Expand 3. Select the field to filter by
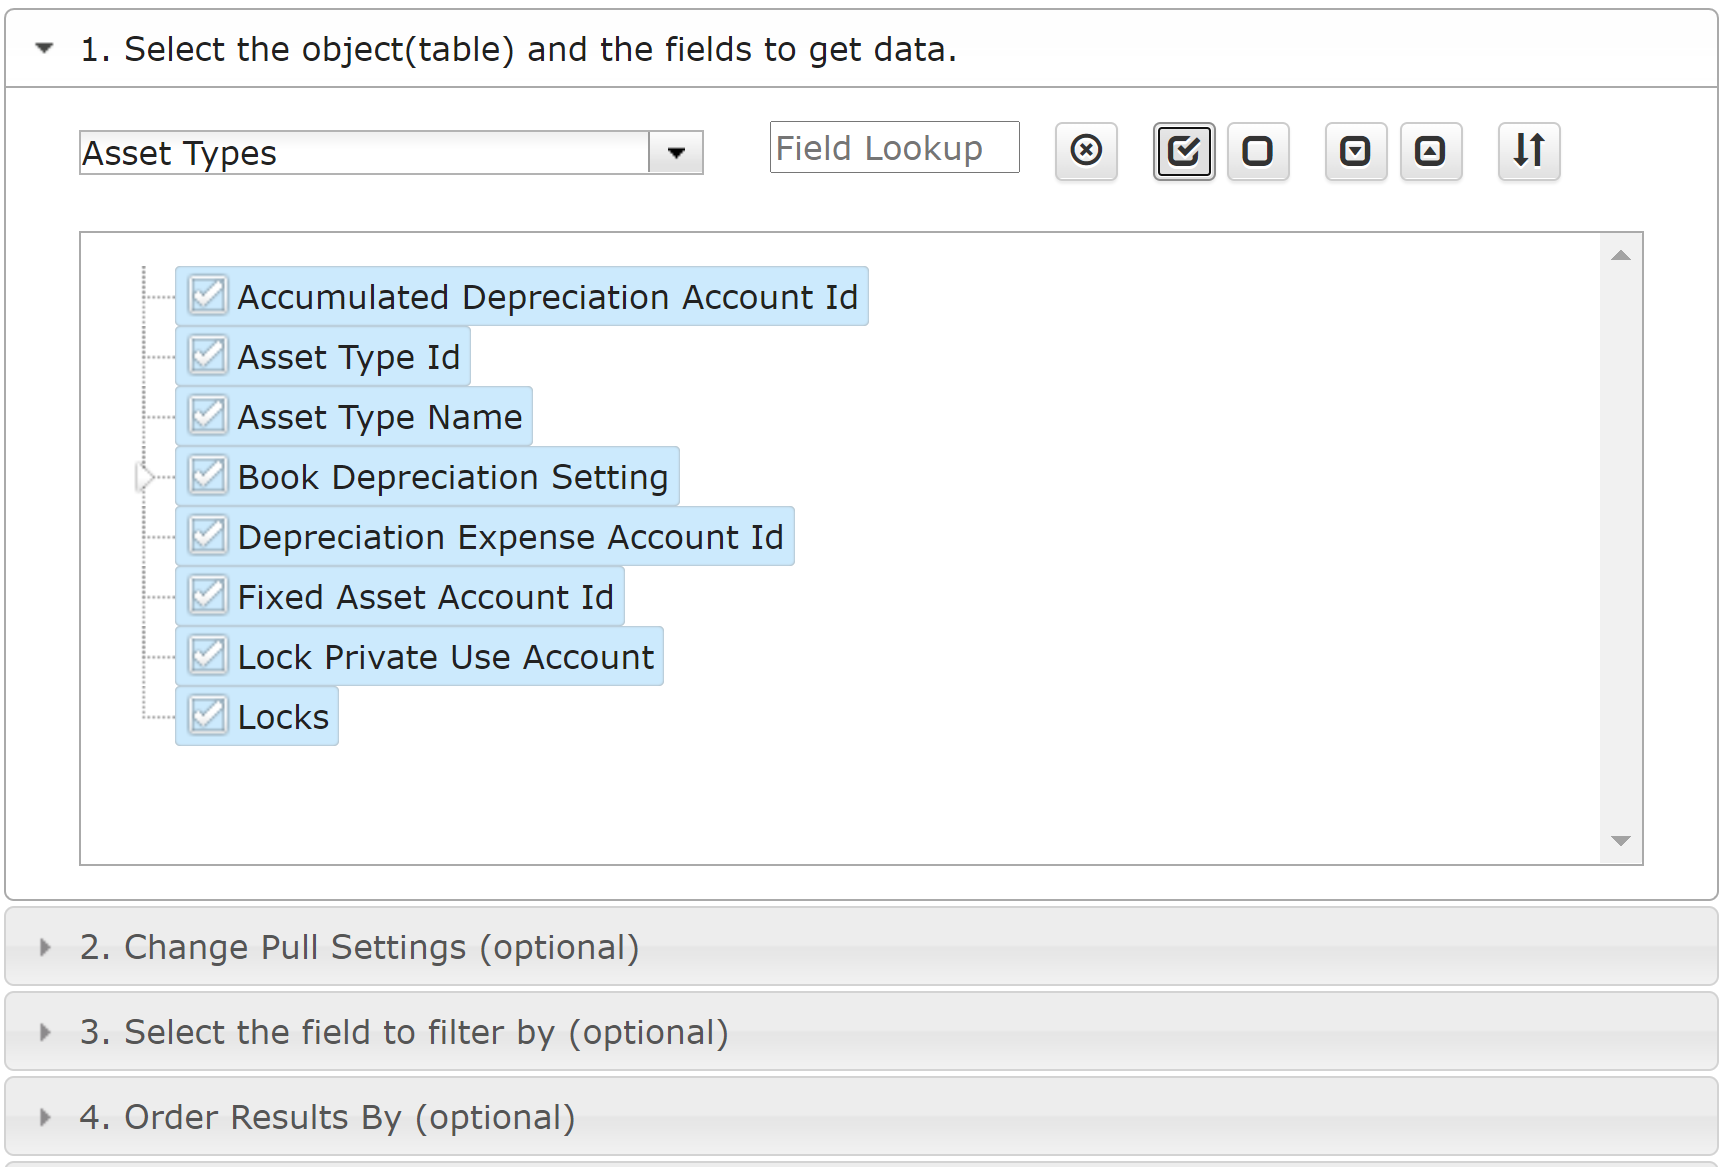Screen dimensions: 1725x1167 pos(861,1032)
